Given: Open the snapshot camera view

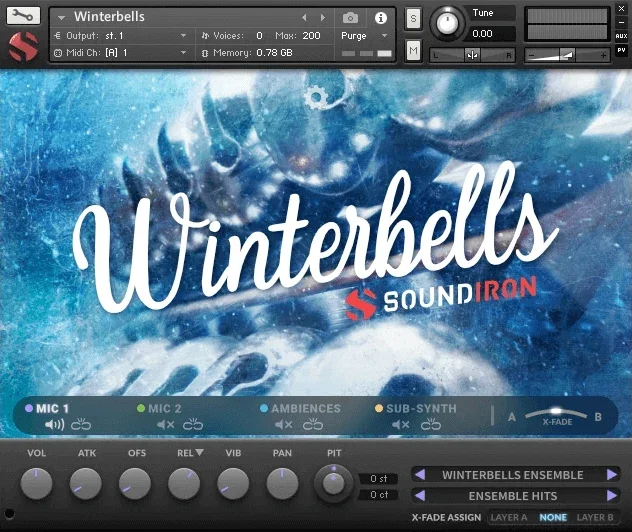Looking at the screenshot, I should tap(350, 18).
